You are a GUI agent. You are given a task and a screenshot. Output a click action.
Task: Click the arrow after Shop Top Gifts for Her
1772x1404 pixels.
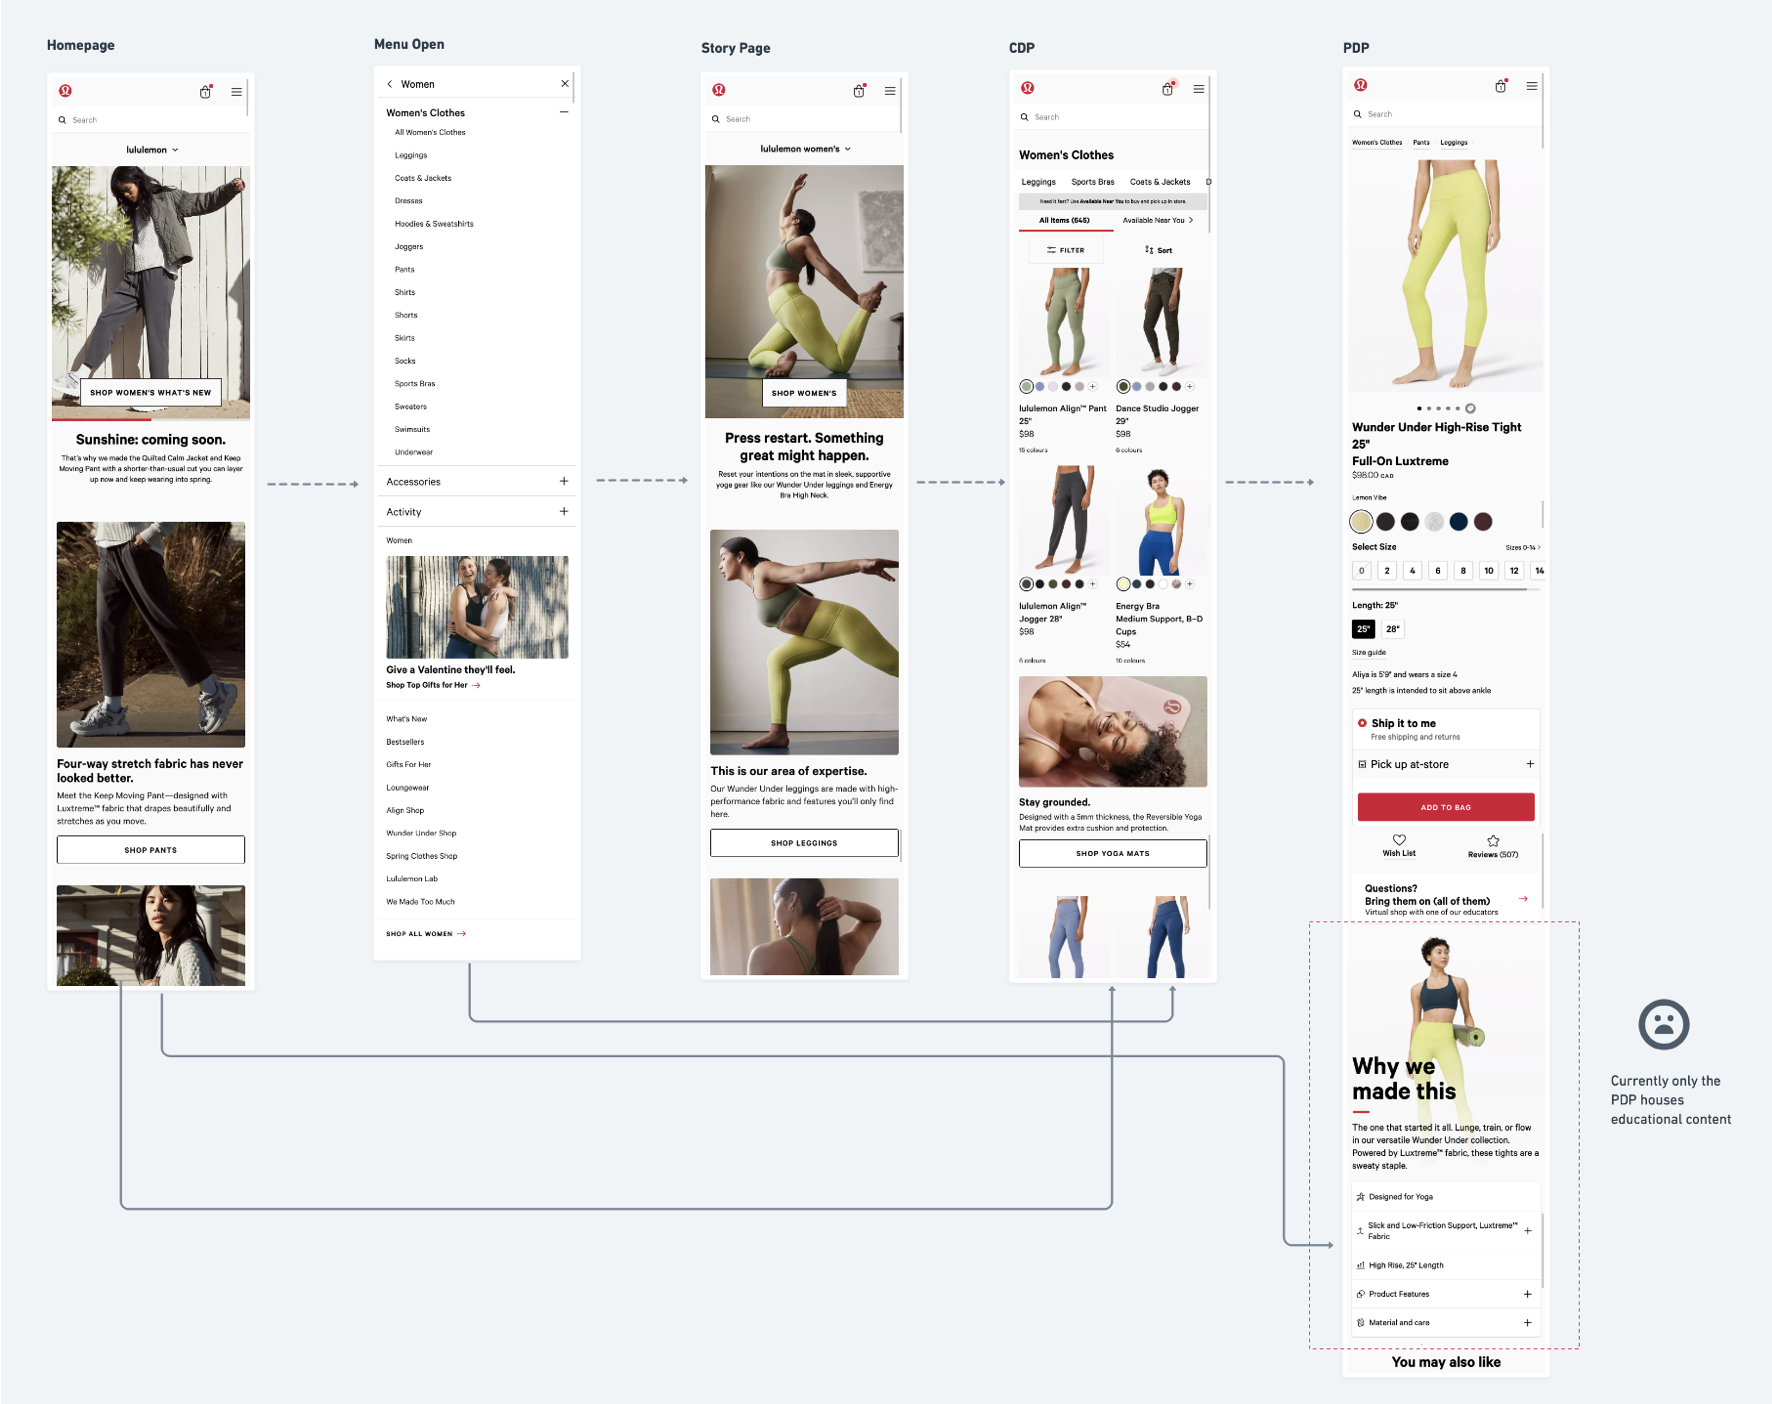[x=476, y=685]
